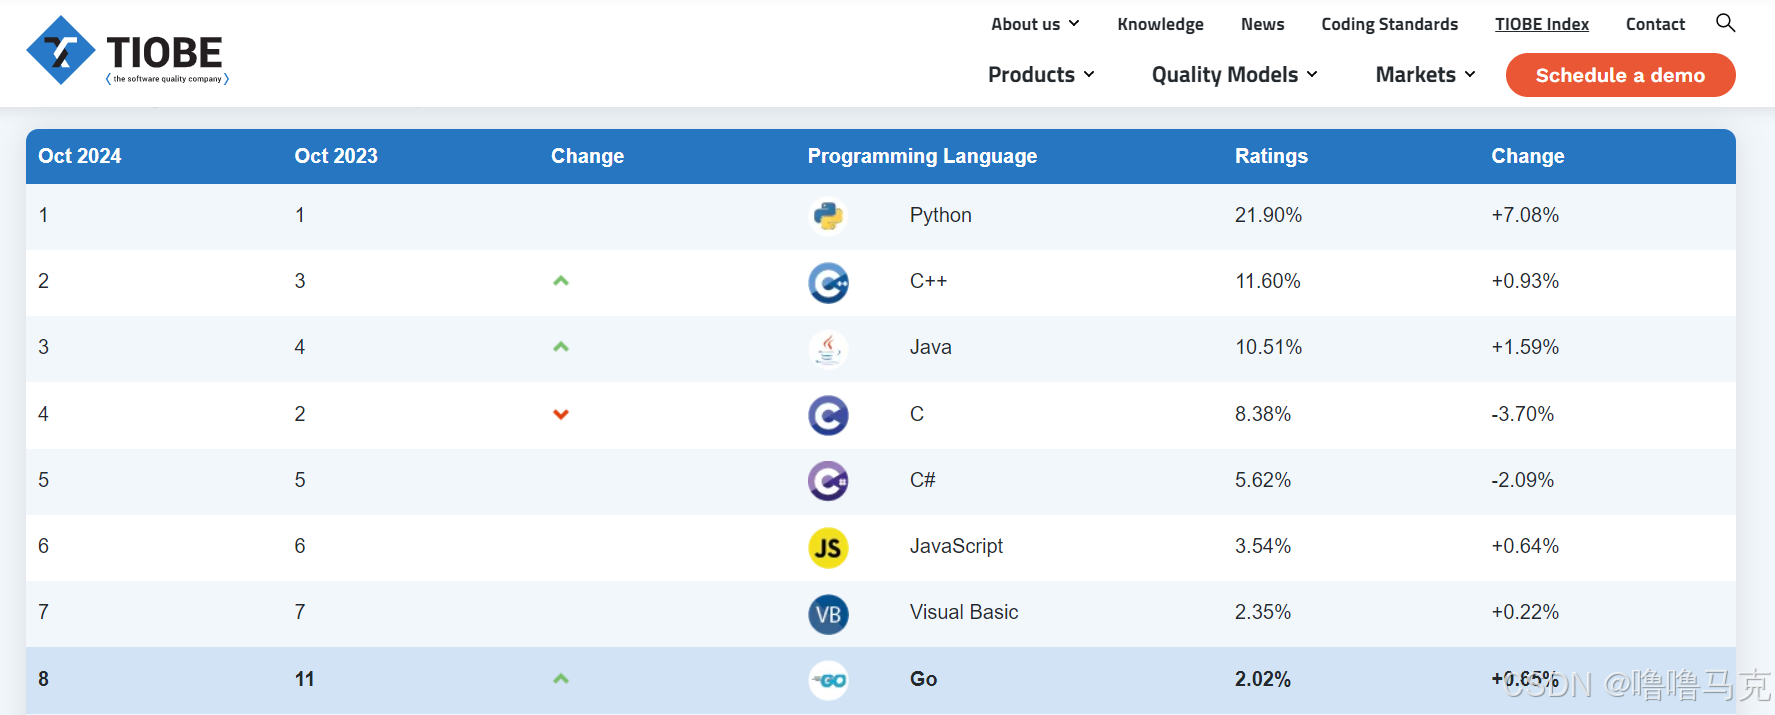
Task: Open the News menu item
Action: pyautogui.click(x=1262, y=24)
